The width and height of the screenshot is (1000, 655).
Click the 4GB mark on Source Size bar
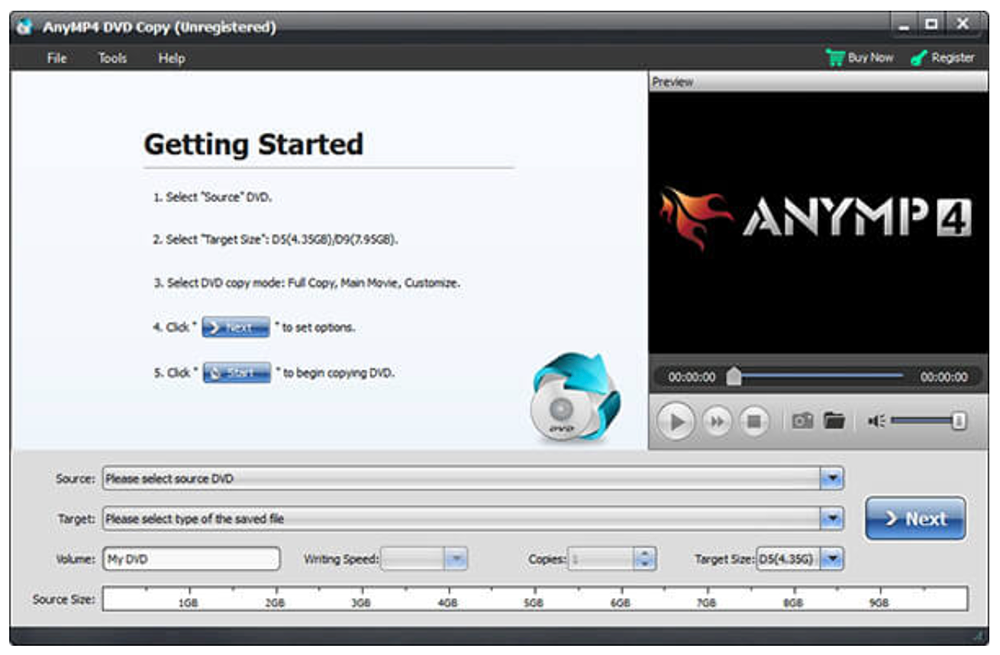[x=448, y=603]
